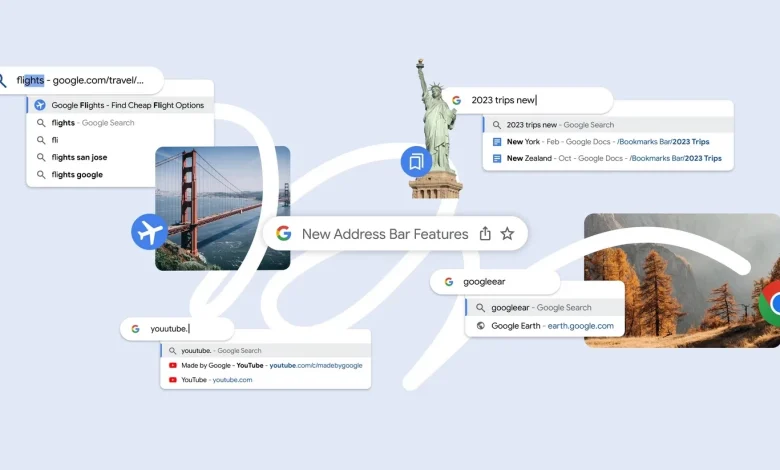Click the magnifier icon in the flights address bar

(2, 80)
